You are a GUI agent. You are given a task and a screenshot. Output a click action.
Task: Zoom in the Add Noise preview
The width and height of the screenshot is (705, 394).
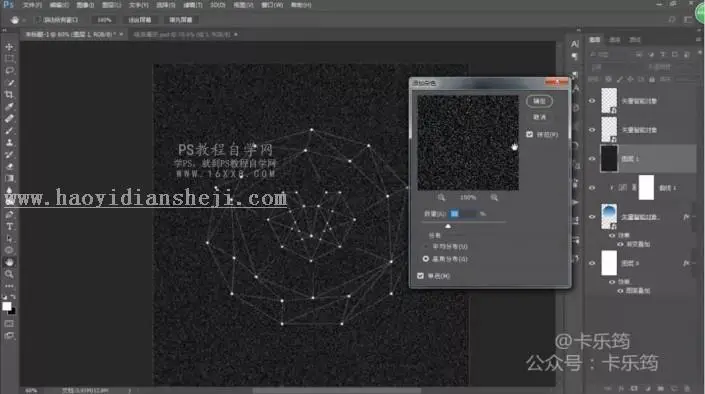tap(494, 197)
